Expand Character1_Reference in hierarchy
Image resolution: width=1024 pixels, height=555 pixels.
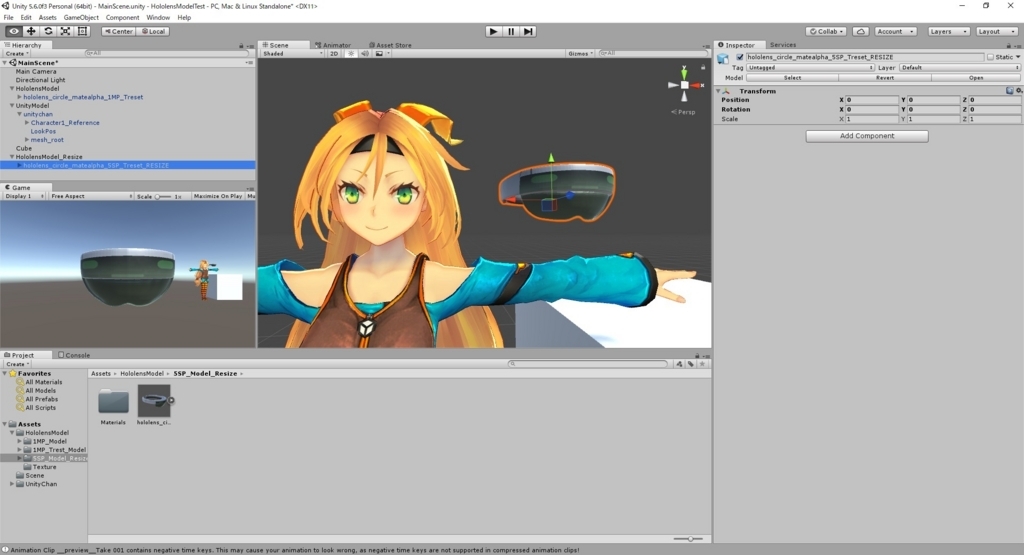point(27,123)
